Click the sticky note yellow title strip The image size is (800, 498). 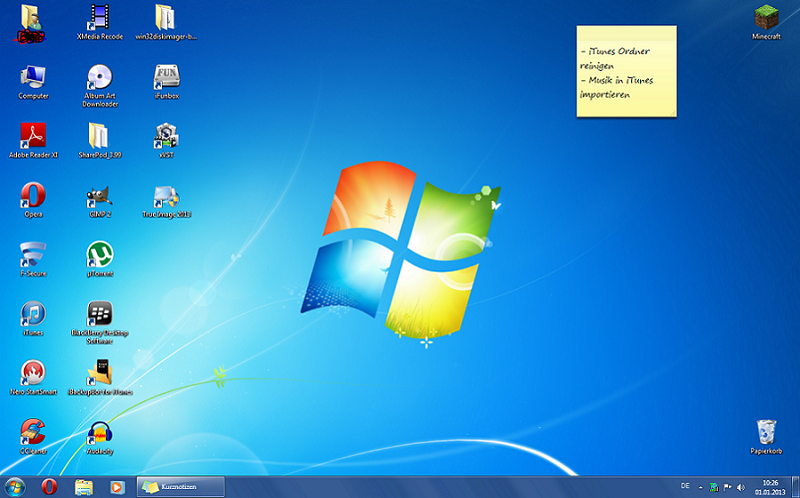[x=627, y=33]
